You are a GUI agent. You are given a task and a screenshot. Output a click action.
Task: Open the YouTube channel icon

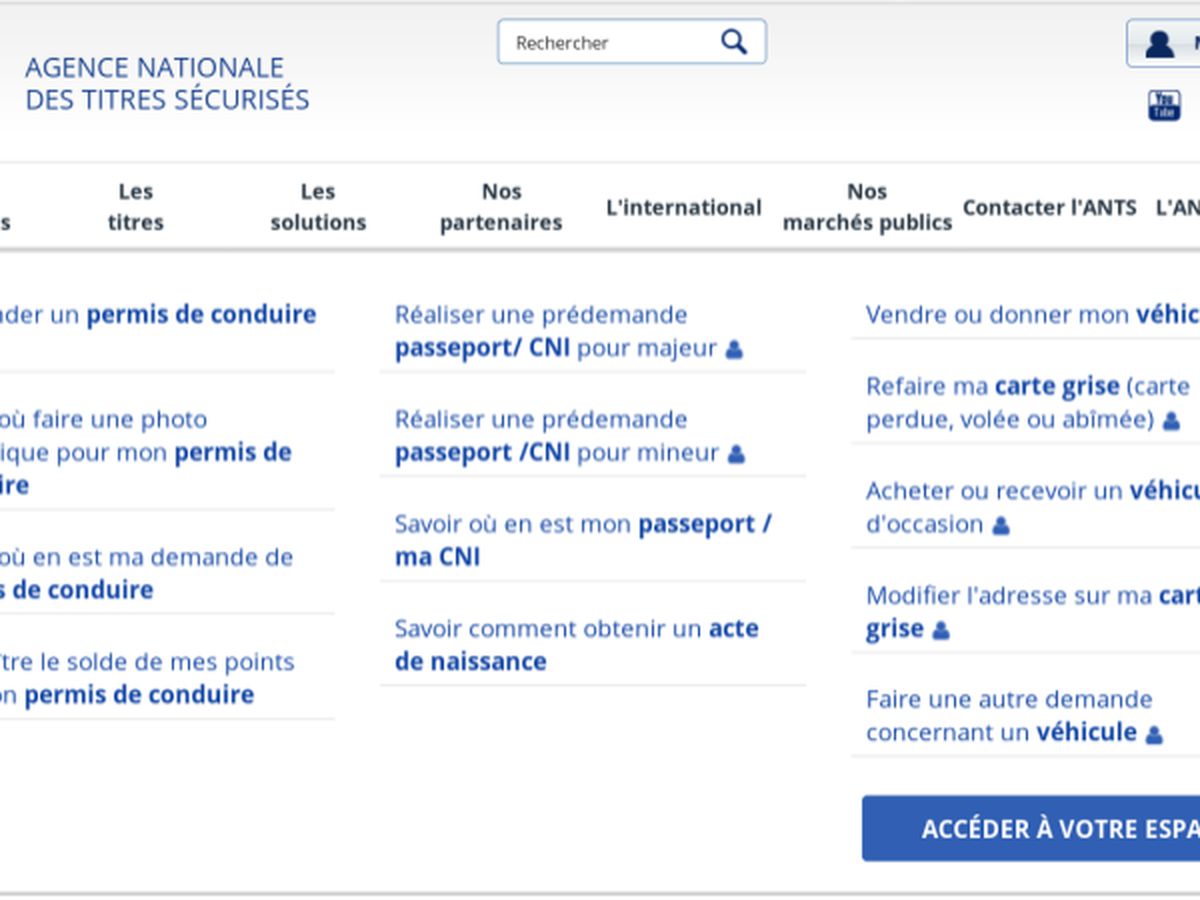pos(1163,105)
